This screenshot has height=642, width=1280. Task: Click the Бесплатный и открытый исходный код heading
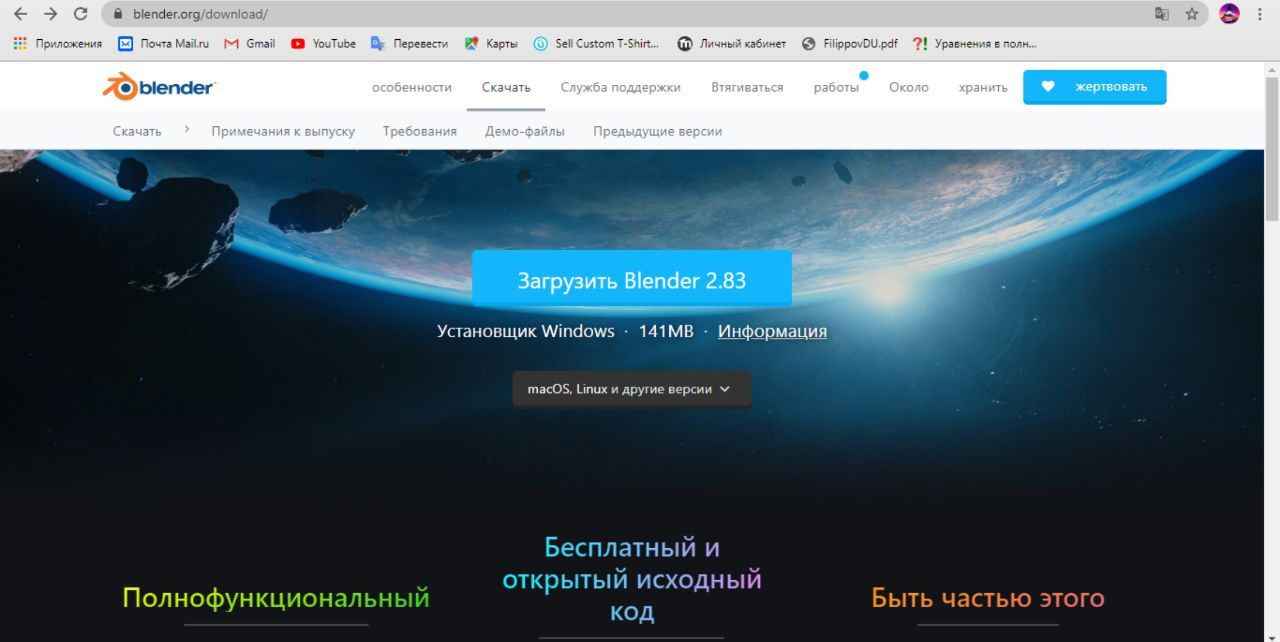pos(632,579)
